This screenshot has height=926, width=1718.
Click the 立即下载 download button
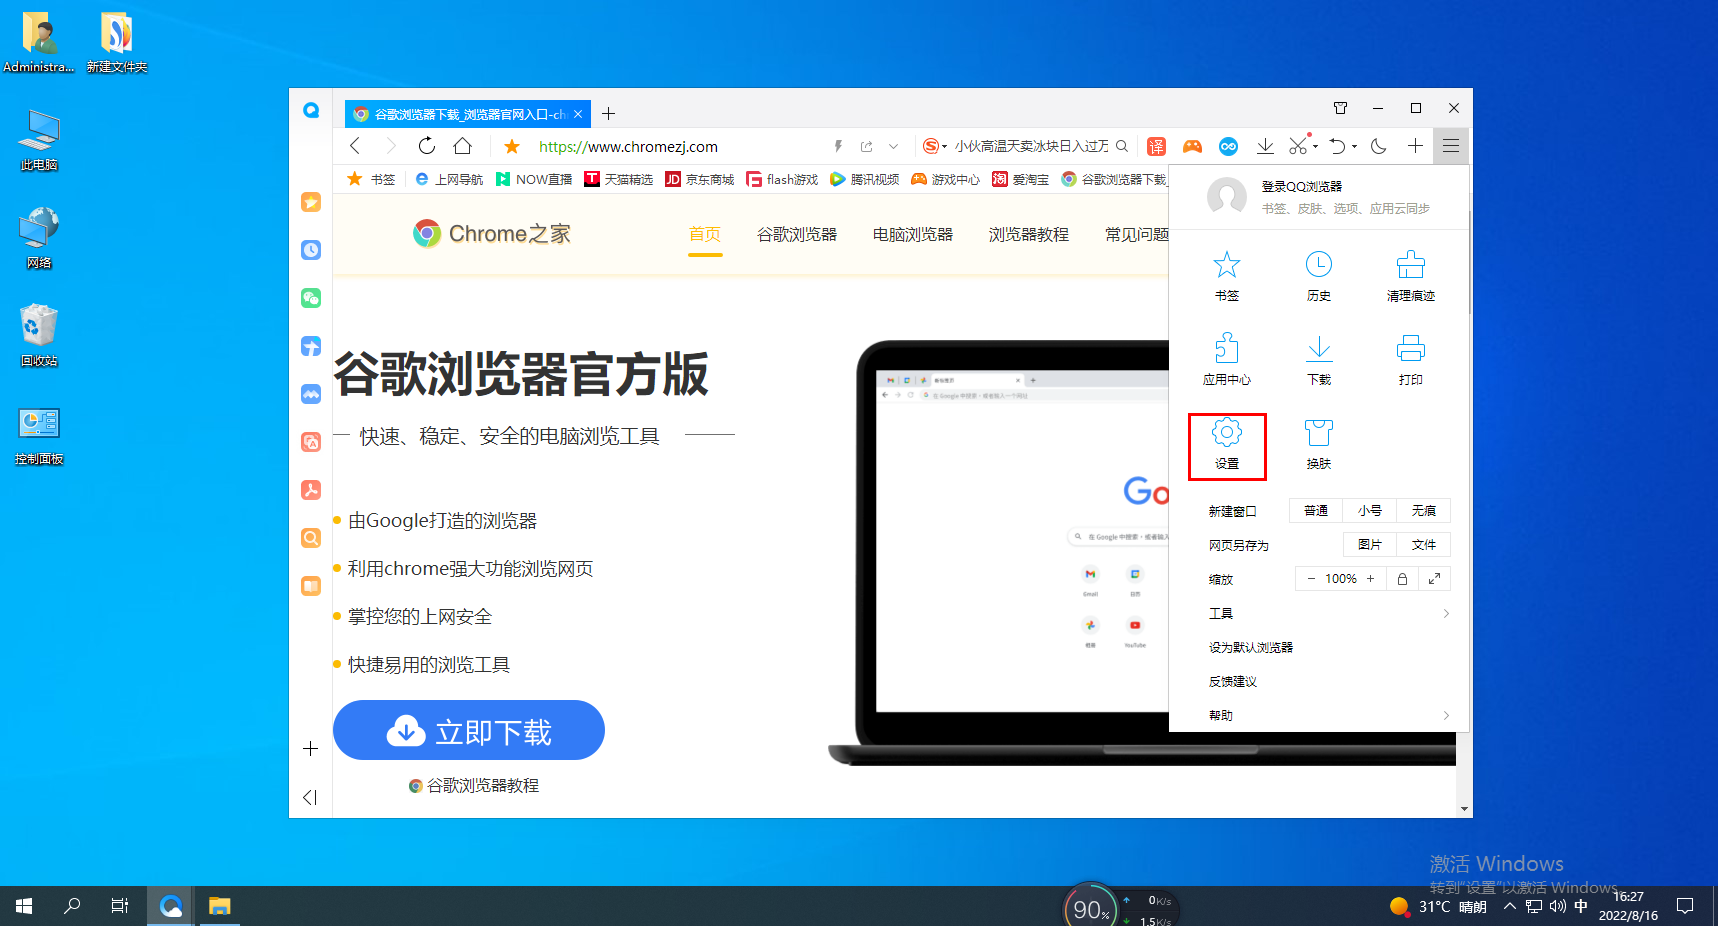tap(469, 730)
